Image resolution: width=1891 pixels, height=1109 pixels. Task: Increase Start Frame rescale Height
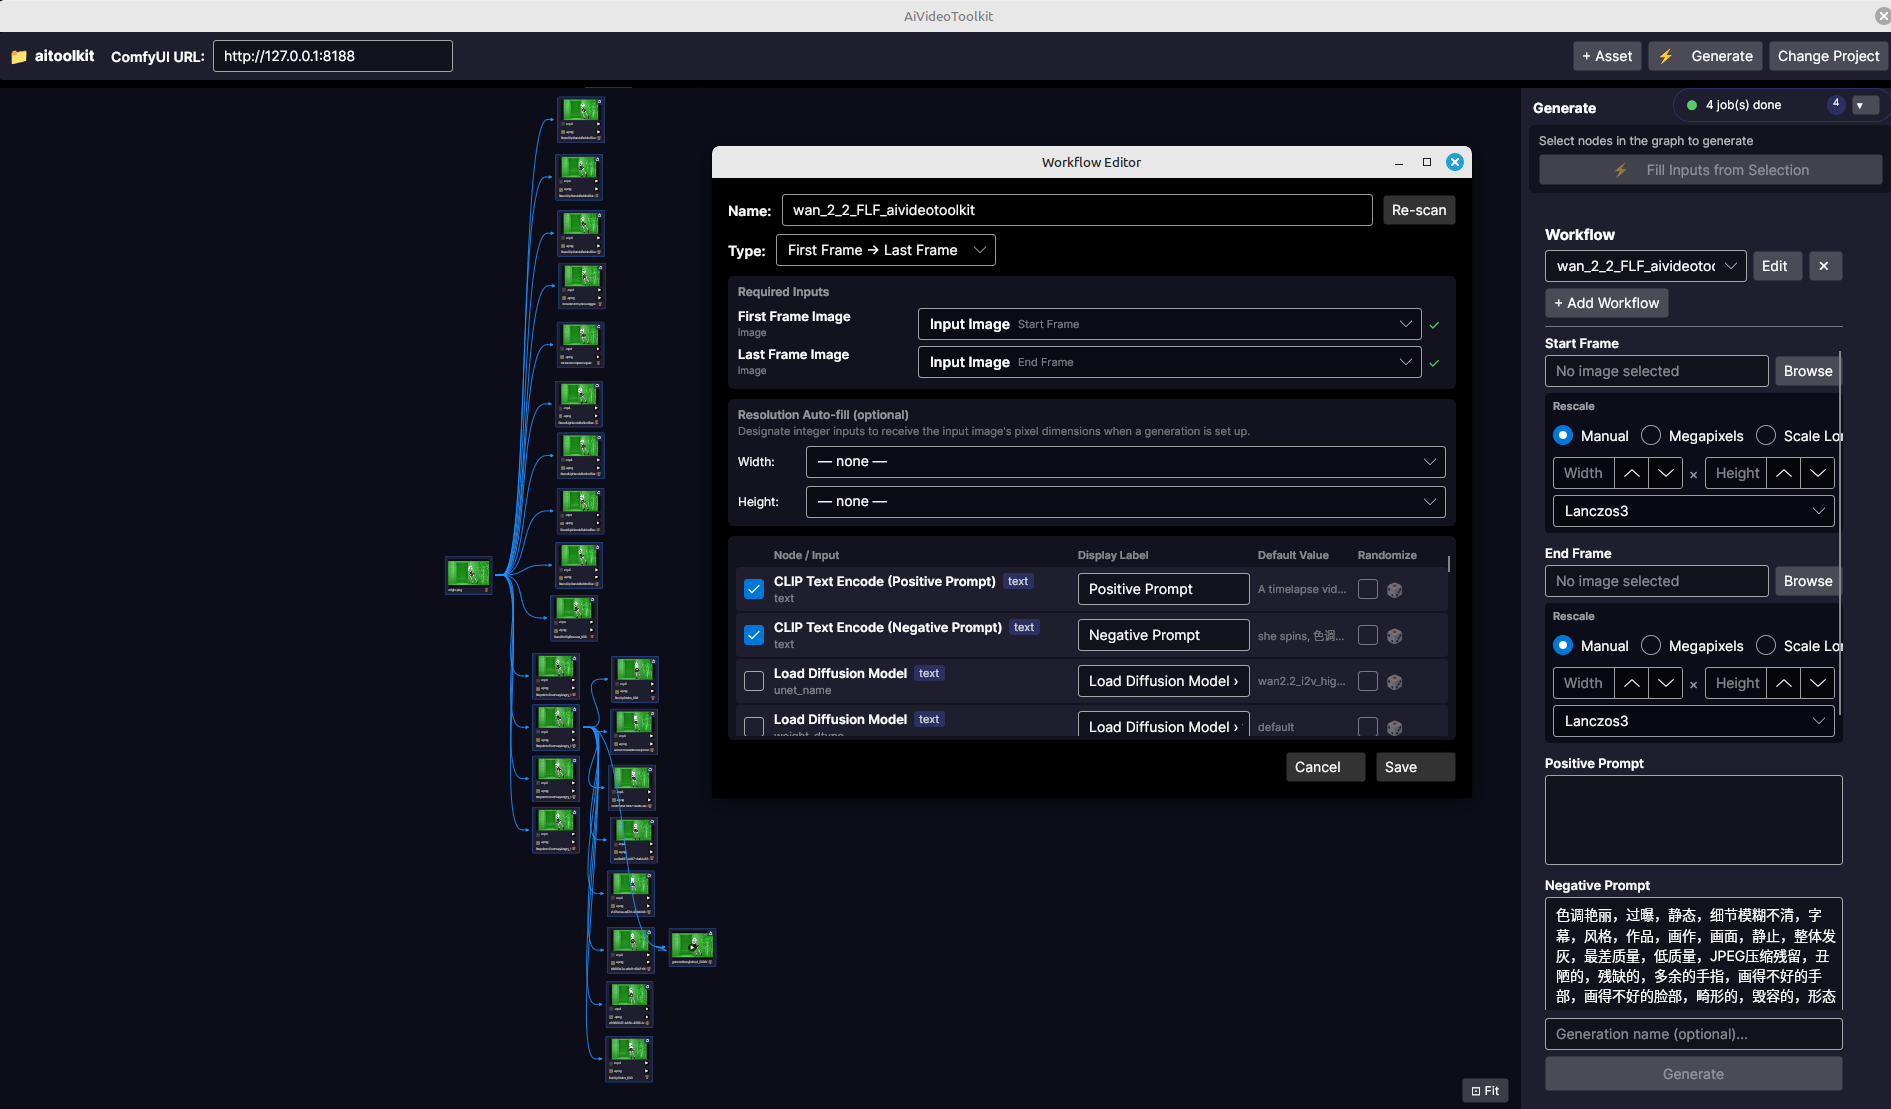click(x=1783, y=473)
